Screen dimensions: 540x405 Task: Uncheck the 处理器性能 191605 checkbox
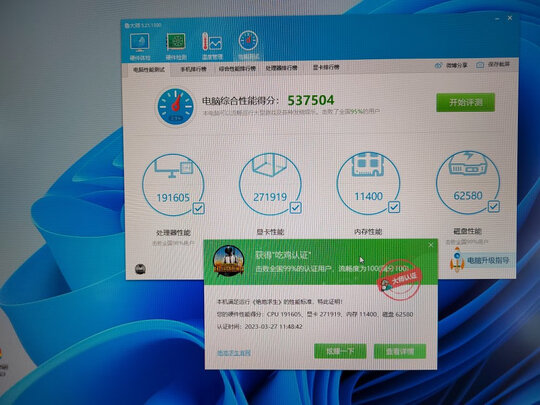(198, 208)
